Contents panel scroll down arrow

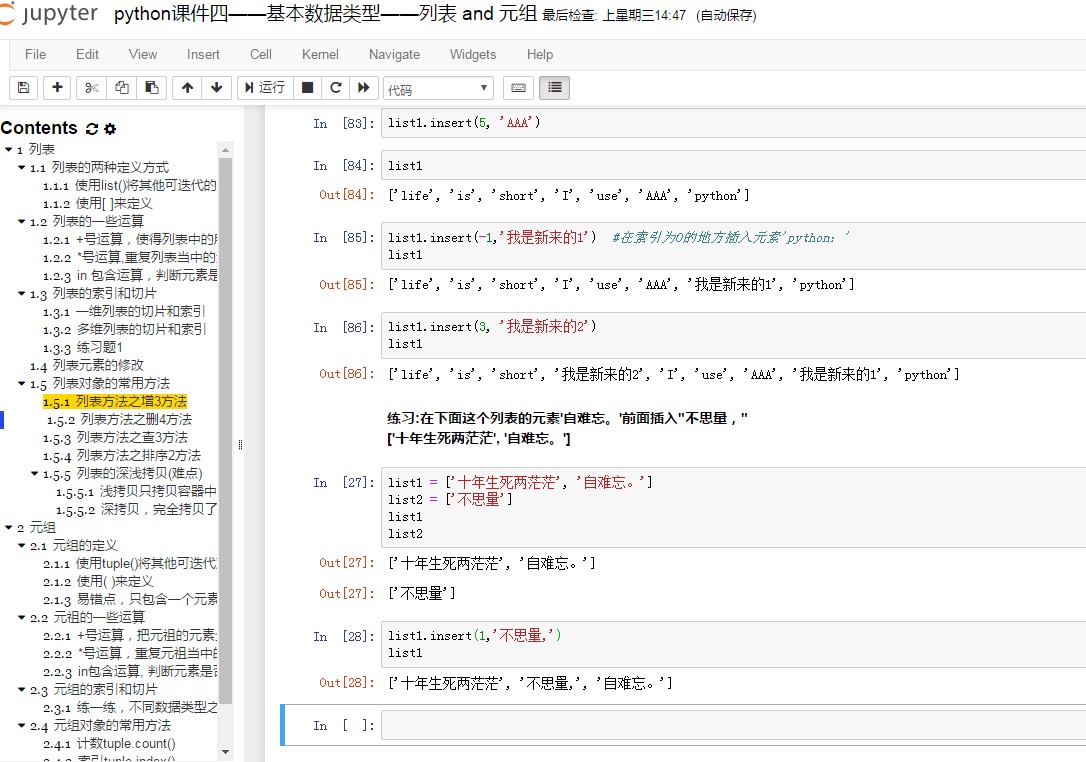pyautogui.click(x=225, y=752)
